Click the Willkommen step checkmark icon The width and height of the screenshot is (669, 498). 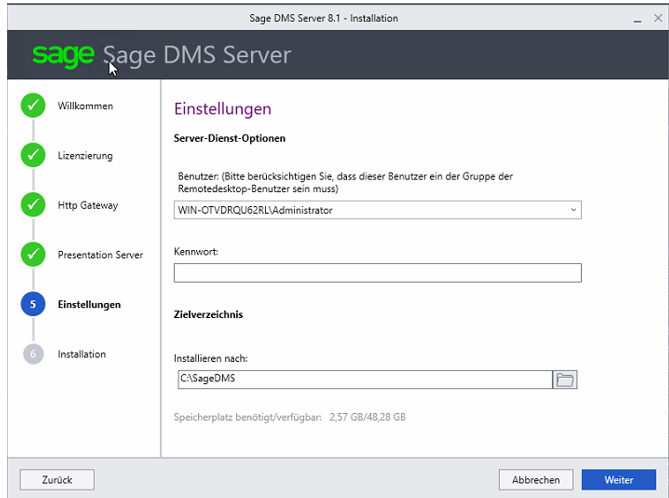click(x=33, y=106)
